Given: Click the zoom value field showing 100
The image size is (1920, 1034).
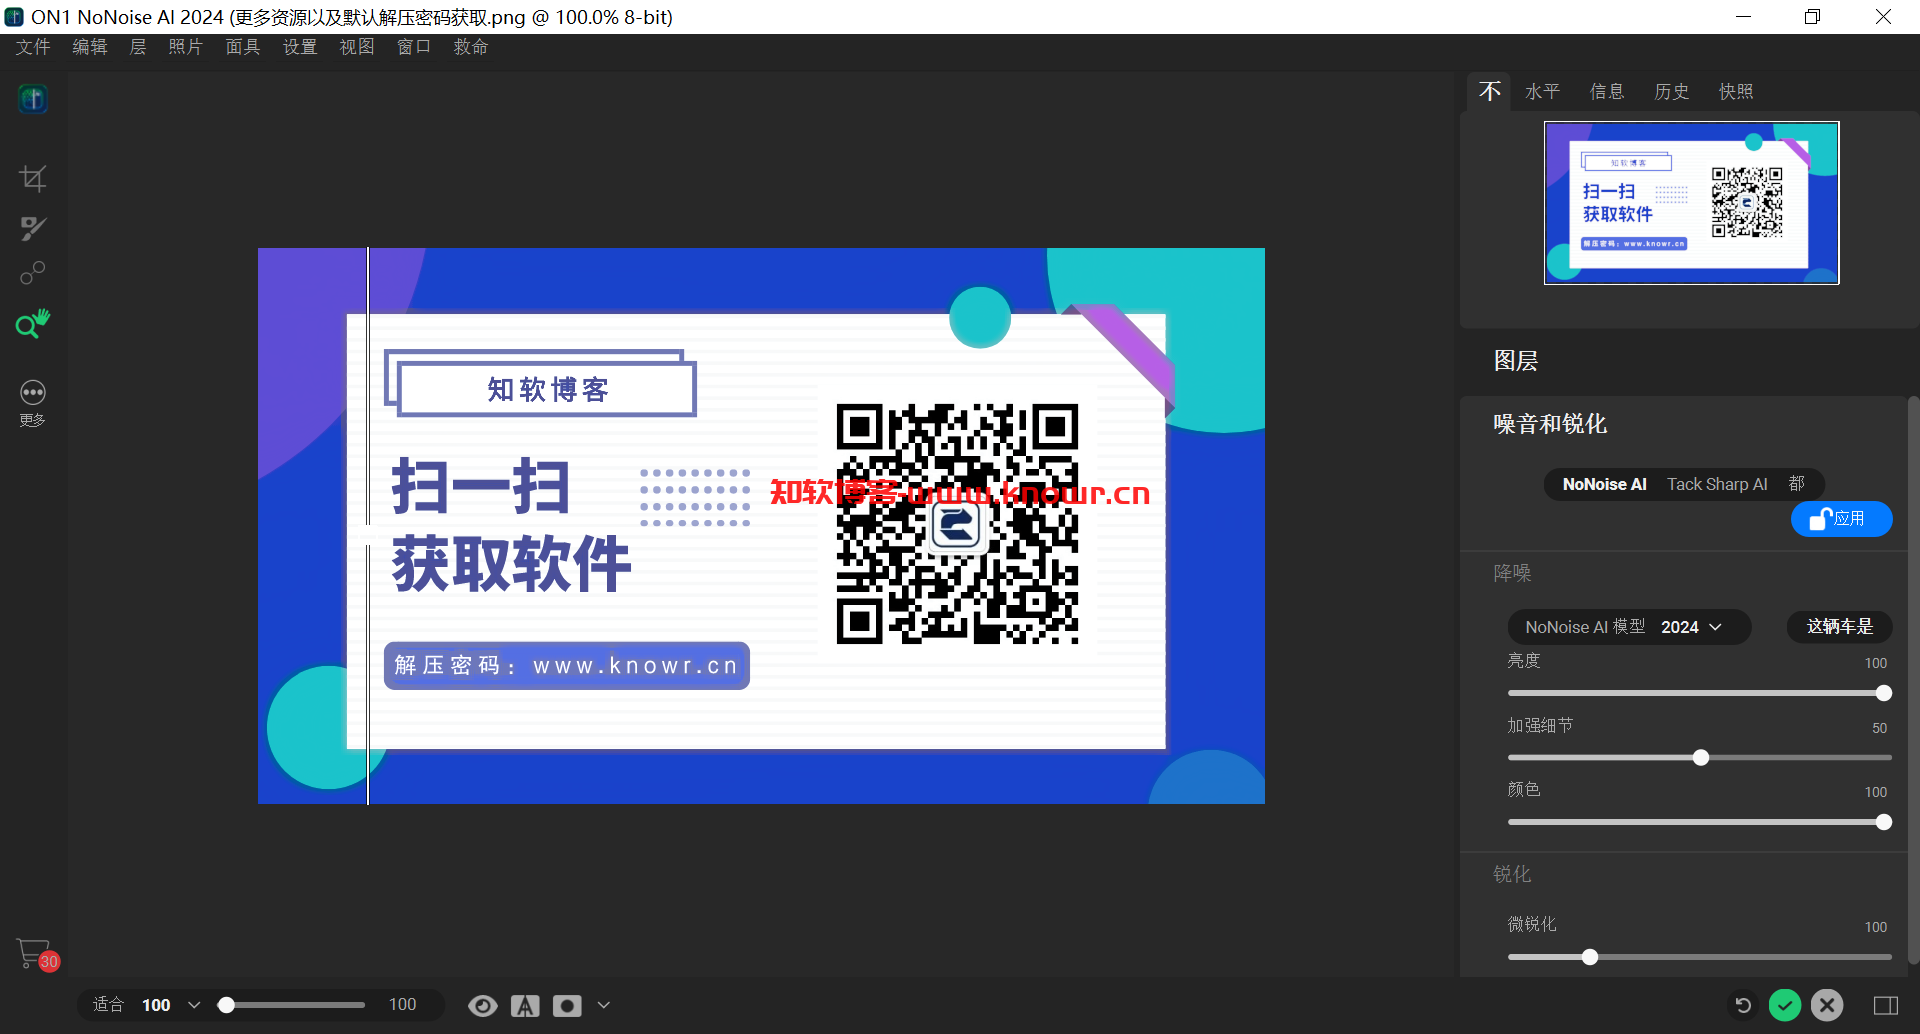Looking at the screenshot, I should [403, 1005].
